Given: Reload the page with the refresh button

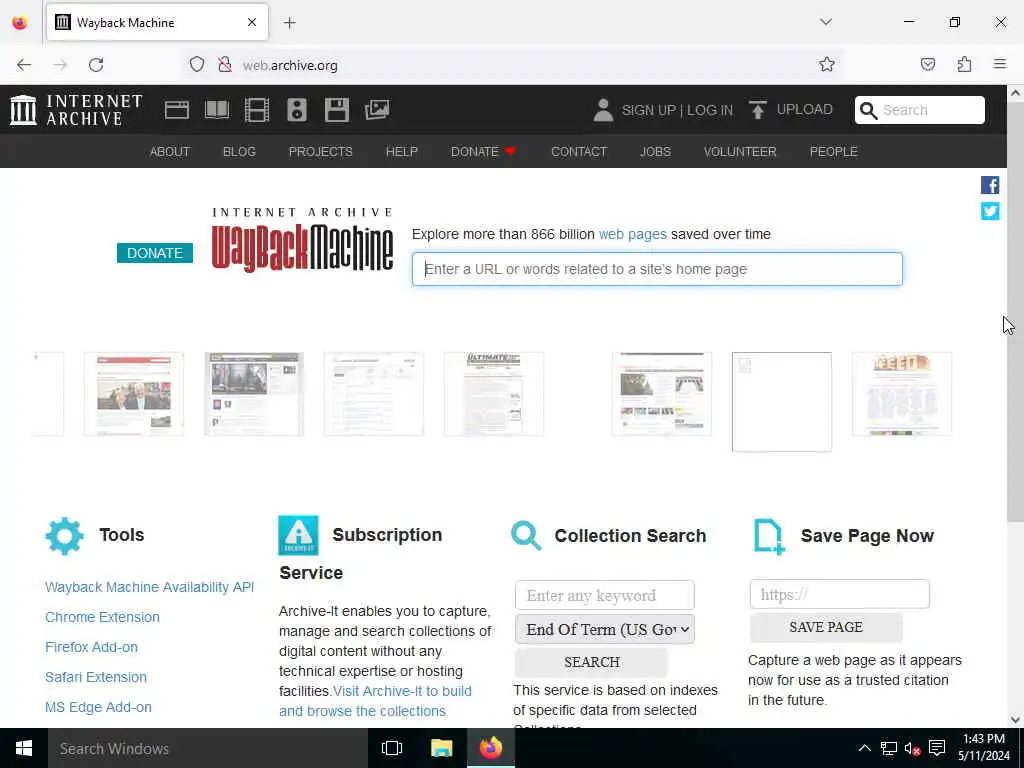Looking at the screenshot, I should [96, 65].
